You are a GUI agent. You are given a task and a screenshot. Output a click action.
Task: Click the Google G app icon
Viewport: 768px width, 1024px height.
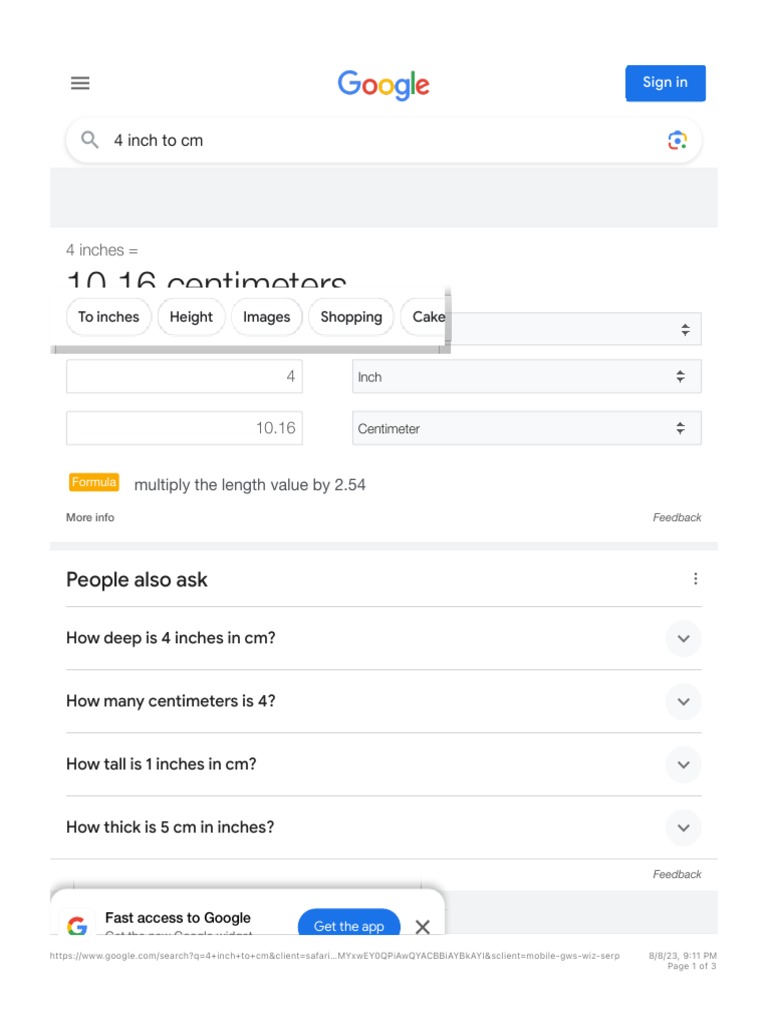(77, 925)
